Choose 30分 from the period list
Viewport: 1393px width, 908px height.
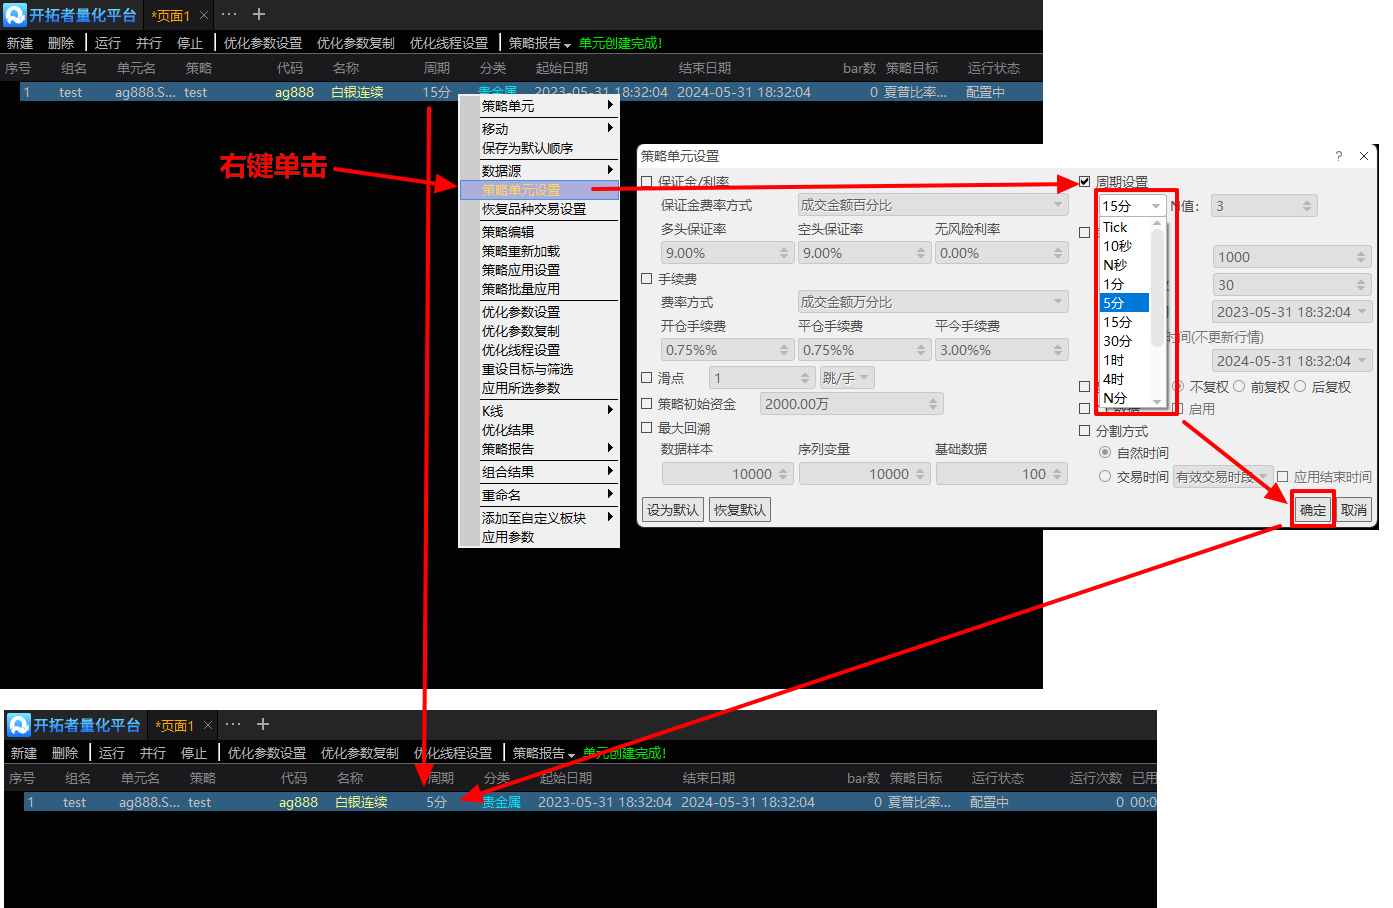(x=1124, y=341)
